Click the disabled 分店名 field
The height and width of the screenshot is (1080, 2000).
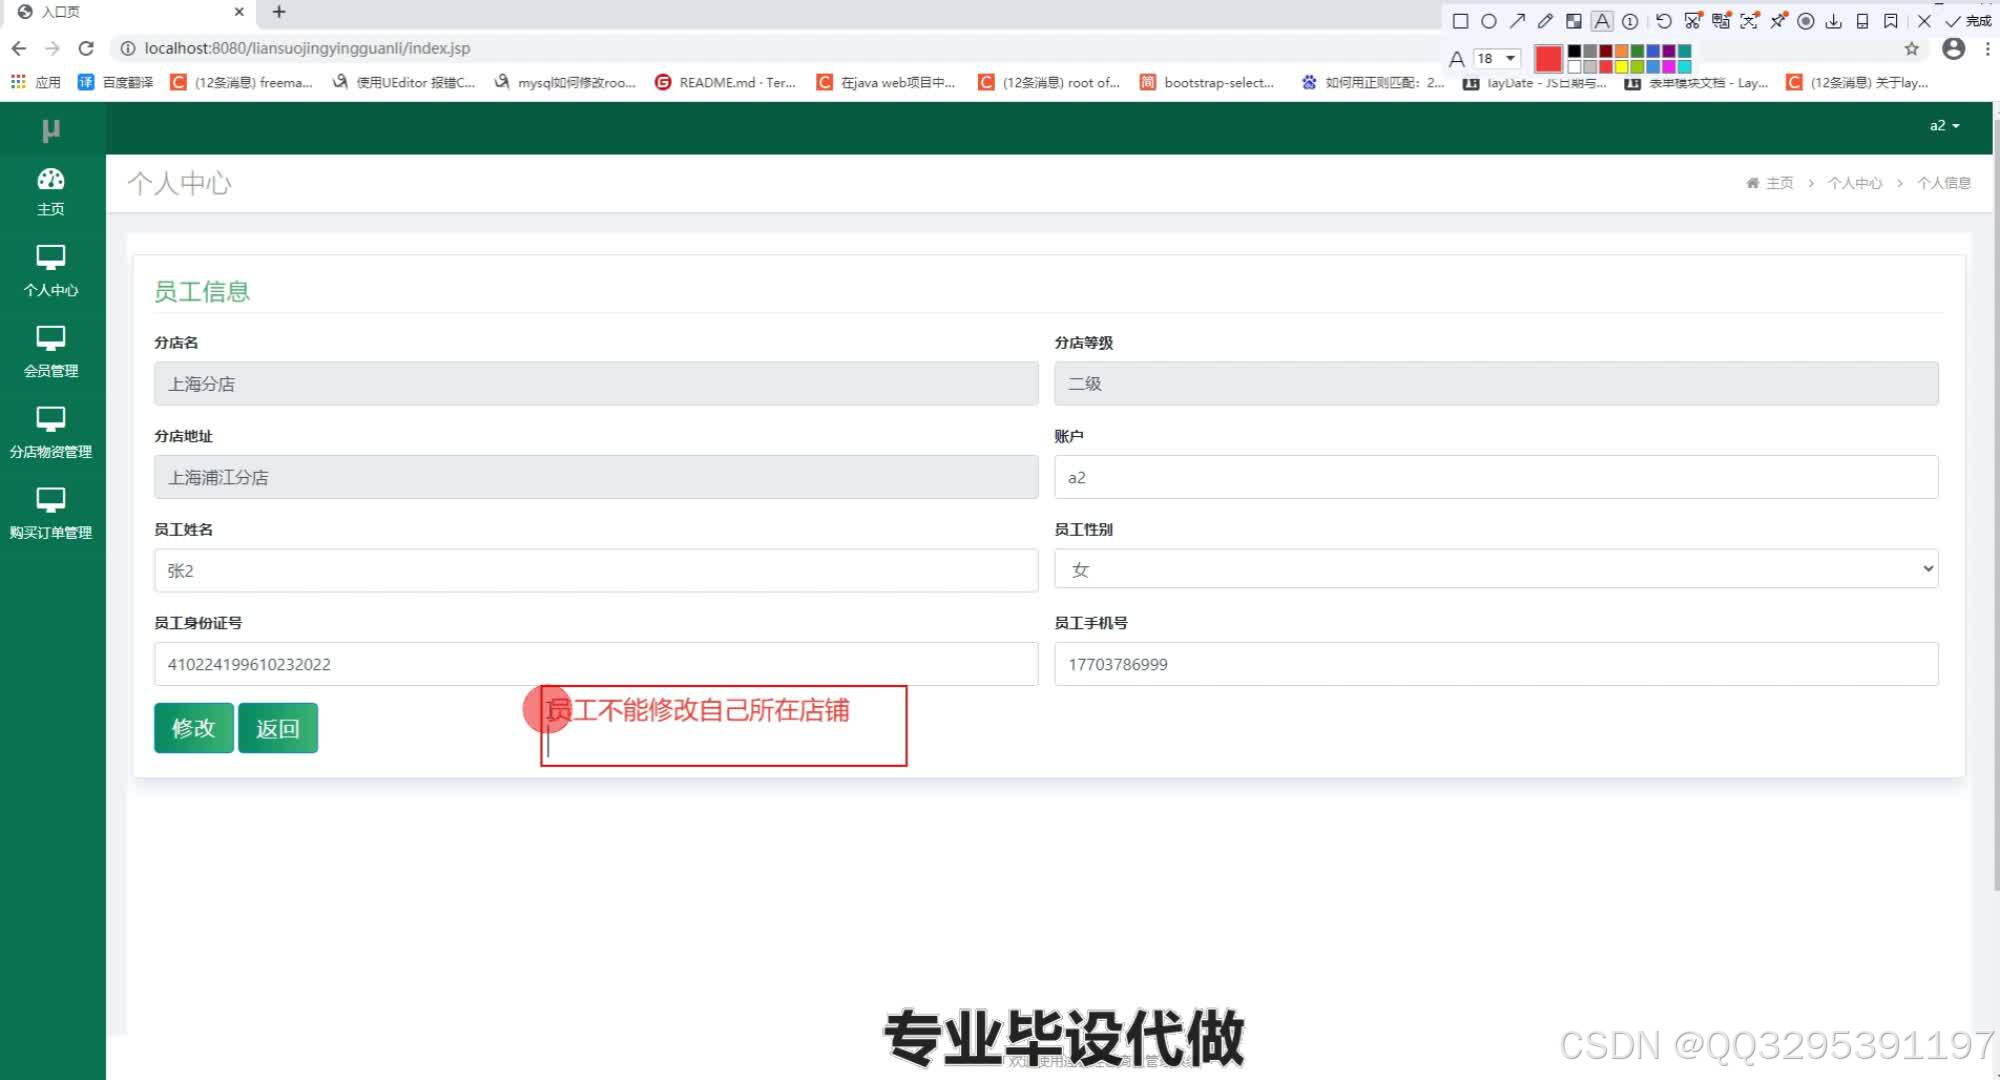[596, 383]
